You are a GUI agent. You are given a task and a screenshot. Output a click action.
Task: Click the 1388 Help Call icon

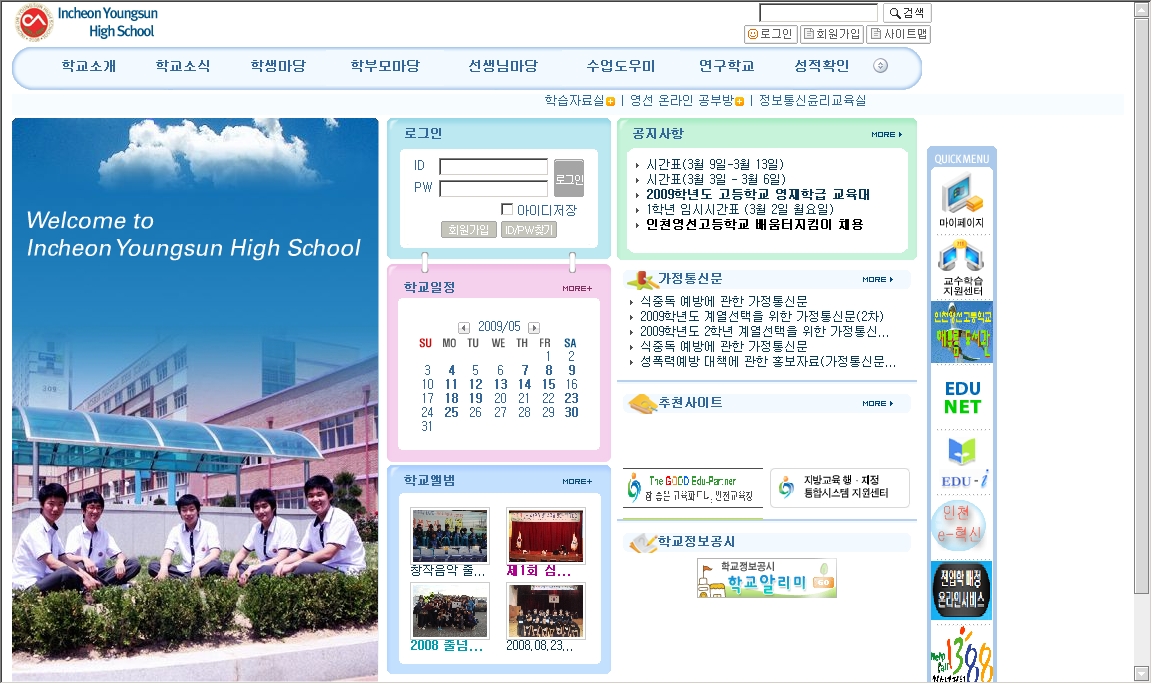click(961, 654)
